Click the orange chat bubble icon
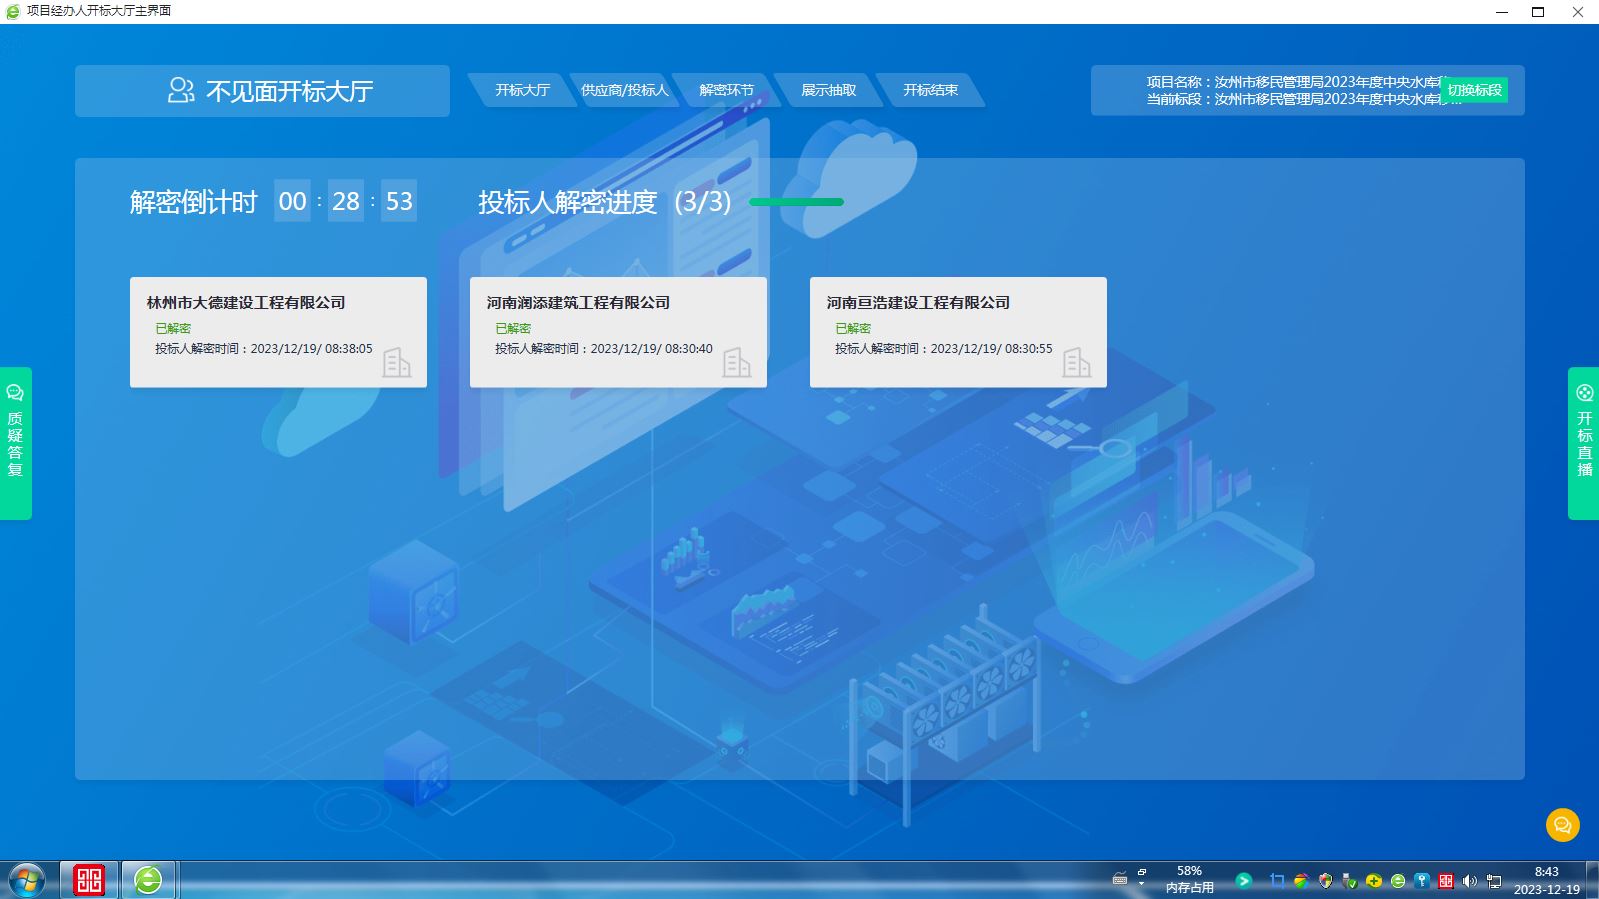This screenshot has height=899, width=1599. [x=1562, y=825]
